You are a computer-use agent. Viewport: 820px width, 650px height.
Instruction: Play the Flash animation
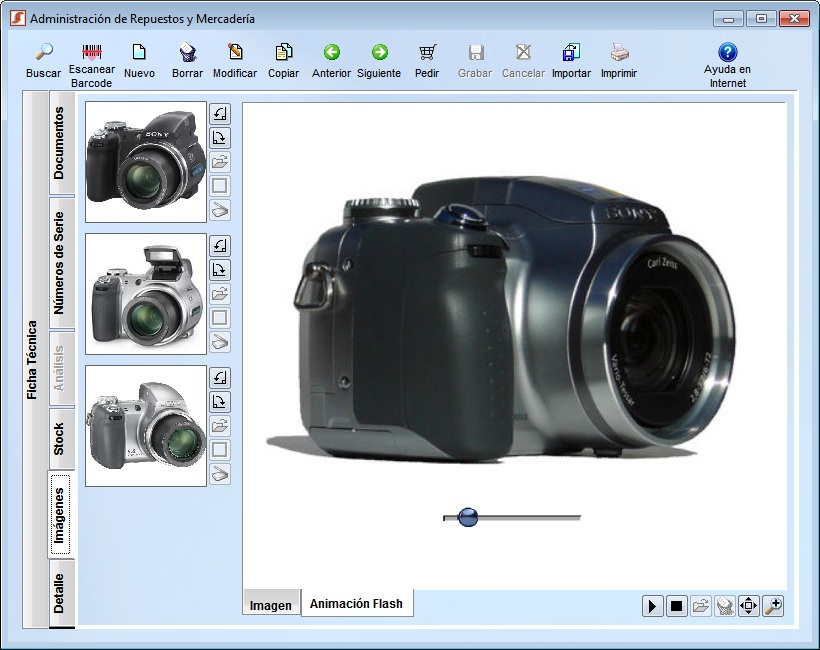coord(652,606)
